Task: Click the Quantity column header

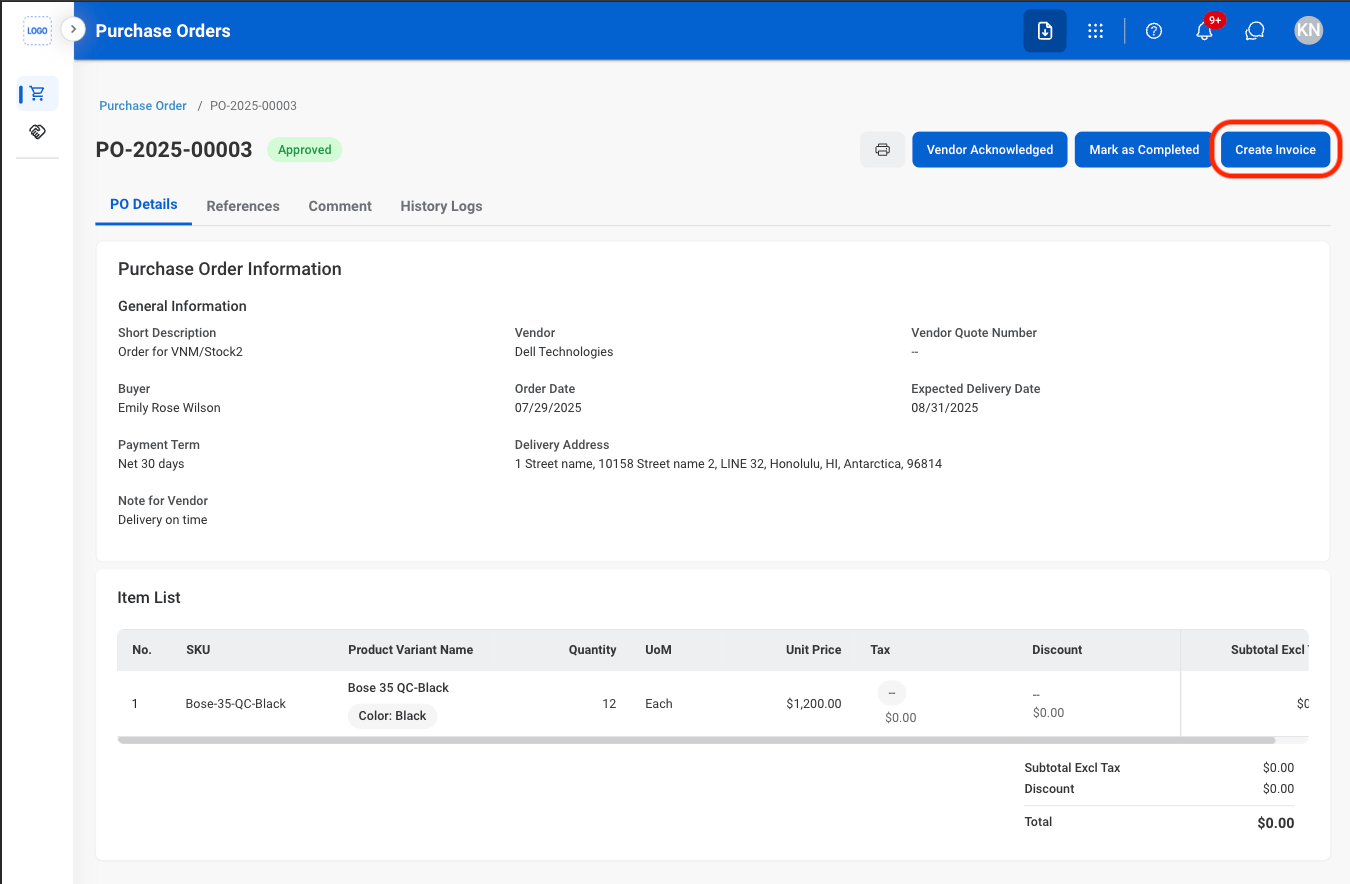Action: pos(593,650)
